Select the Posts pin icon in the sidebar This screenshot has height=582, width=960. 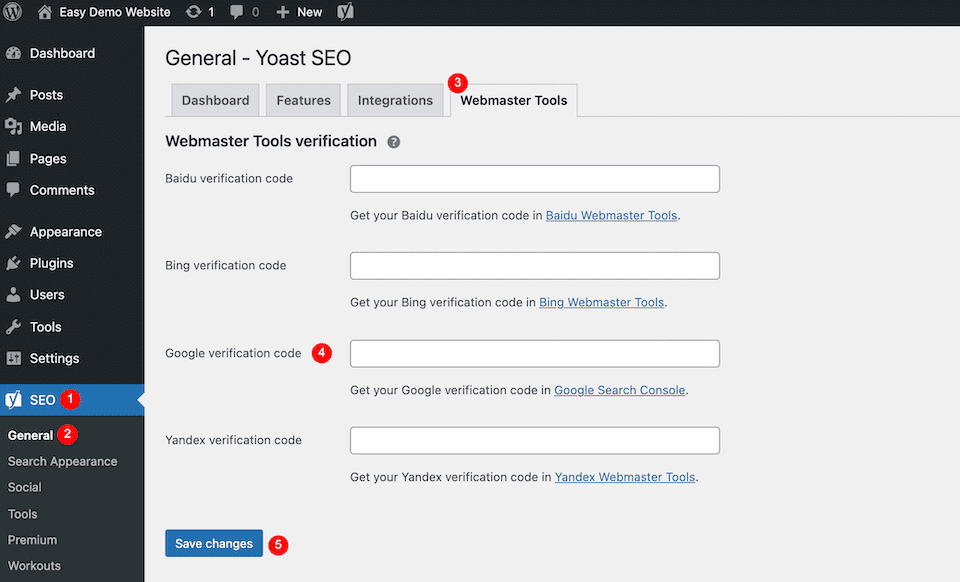(14, 94)
